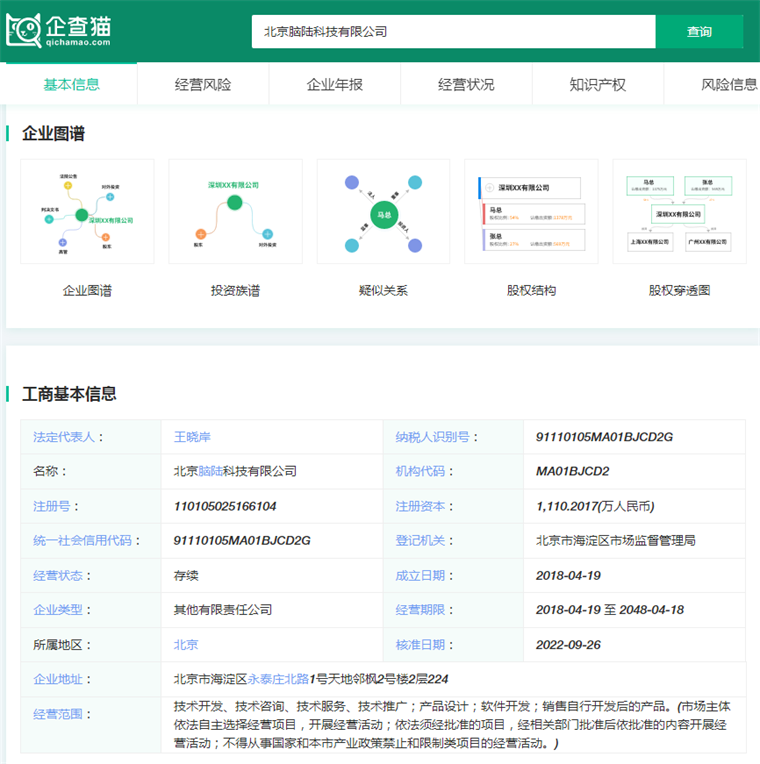Click the 股权结构 caption link

coord(531,291)
